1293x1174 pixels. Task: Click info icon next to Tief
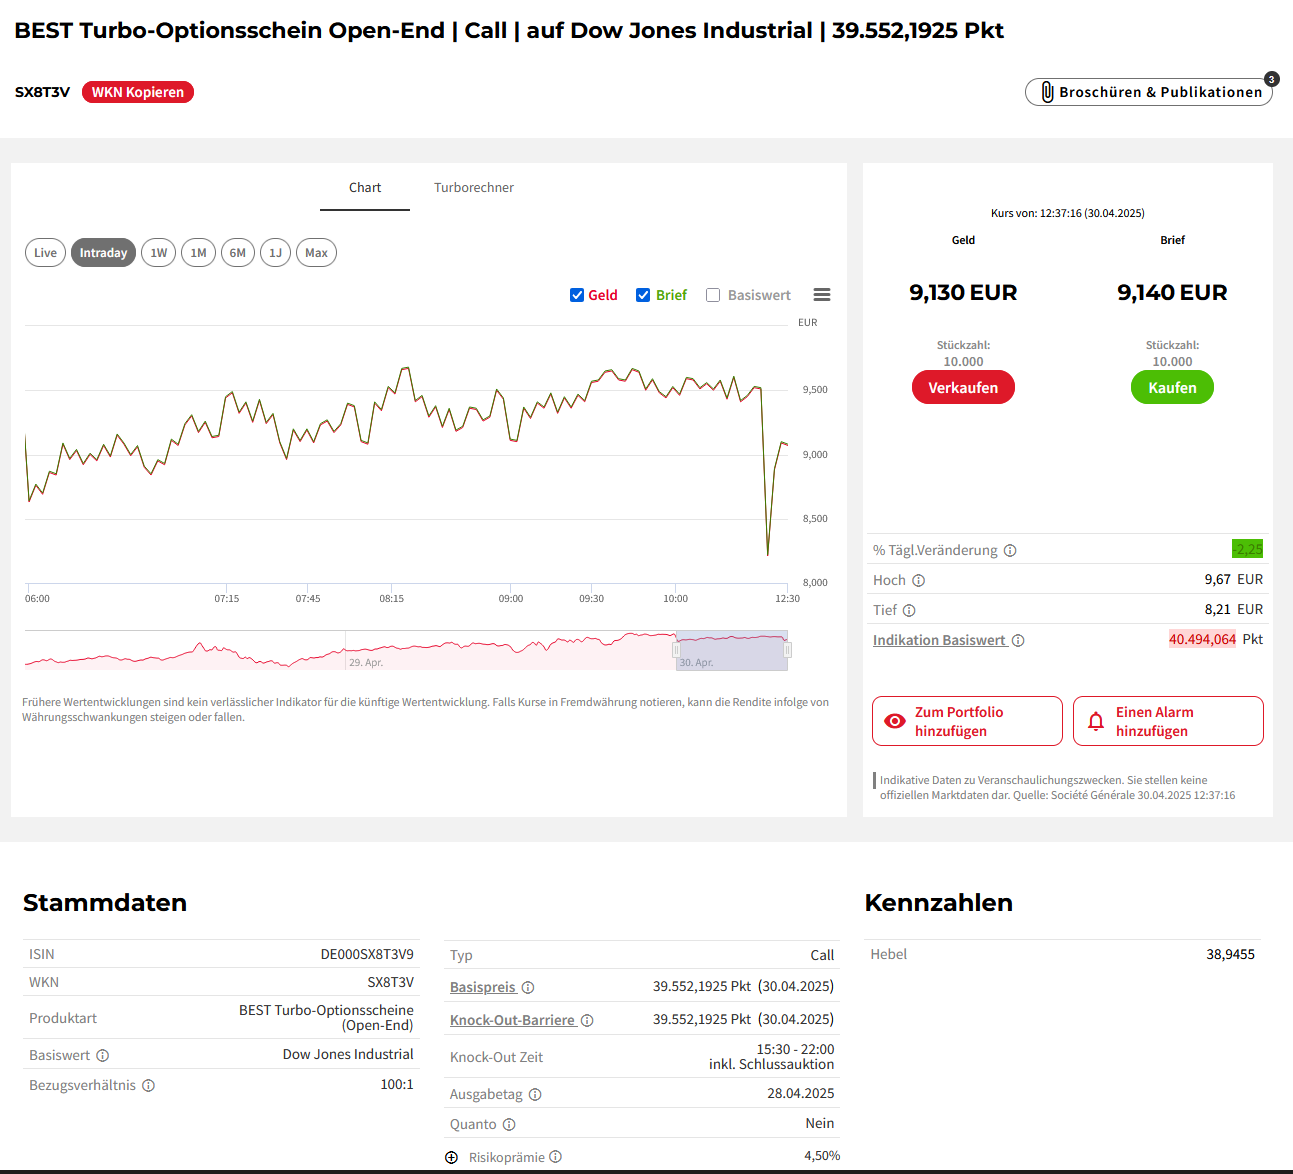click(x=909, y=611)
